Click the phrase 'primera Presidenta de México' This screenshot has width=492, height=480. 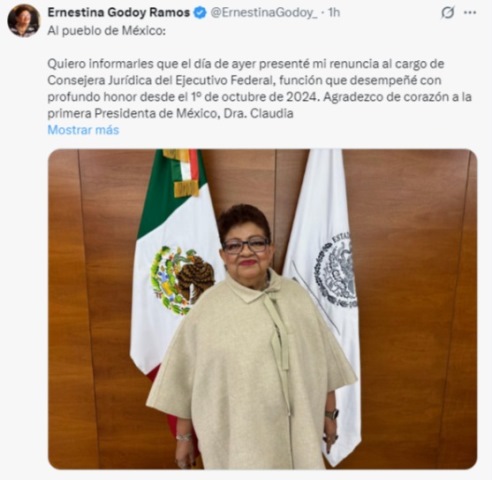coord(132,114)
